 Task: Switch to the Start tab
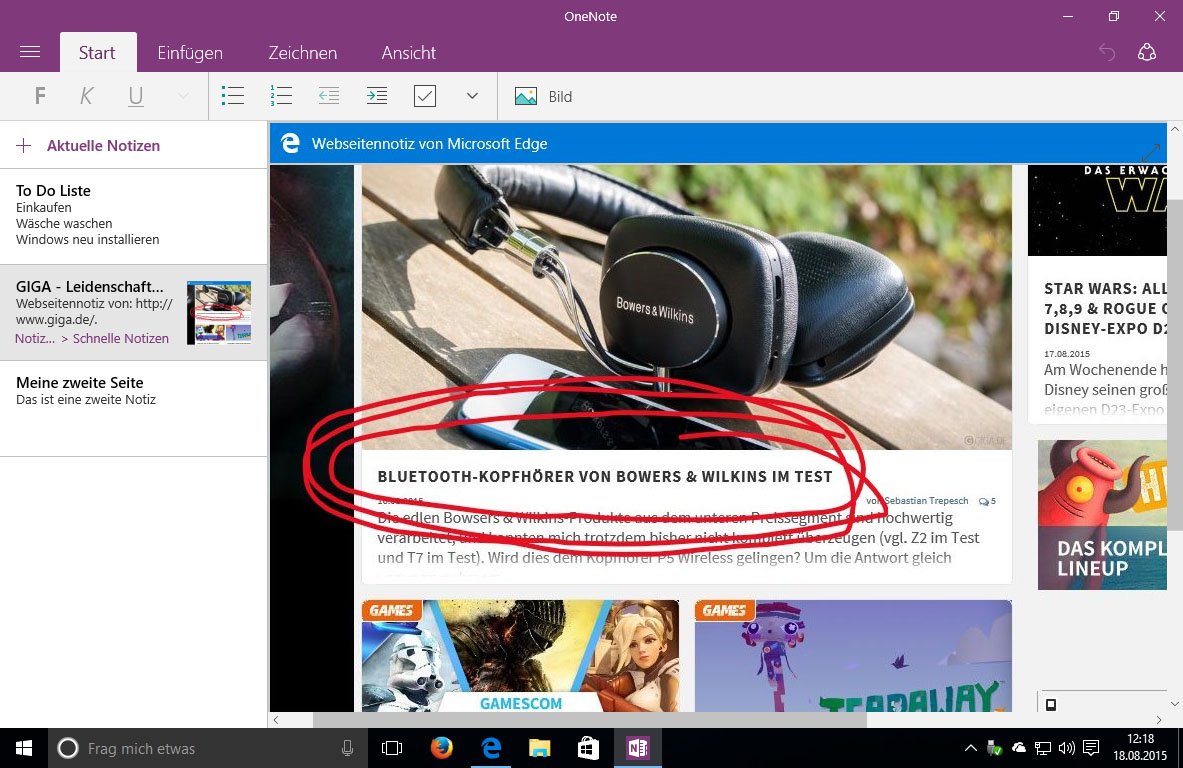97,52
